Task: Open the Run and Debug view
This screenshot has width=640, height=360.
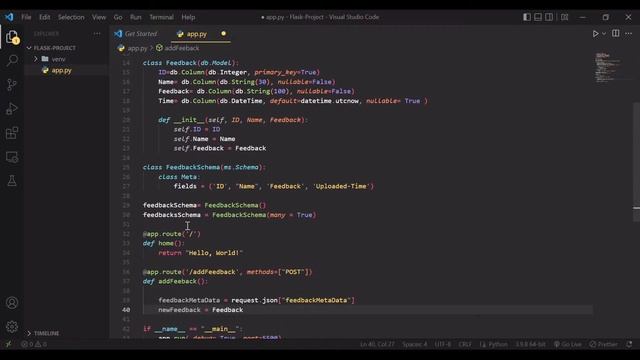Action: tap(12, 109)
